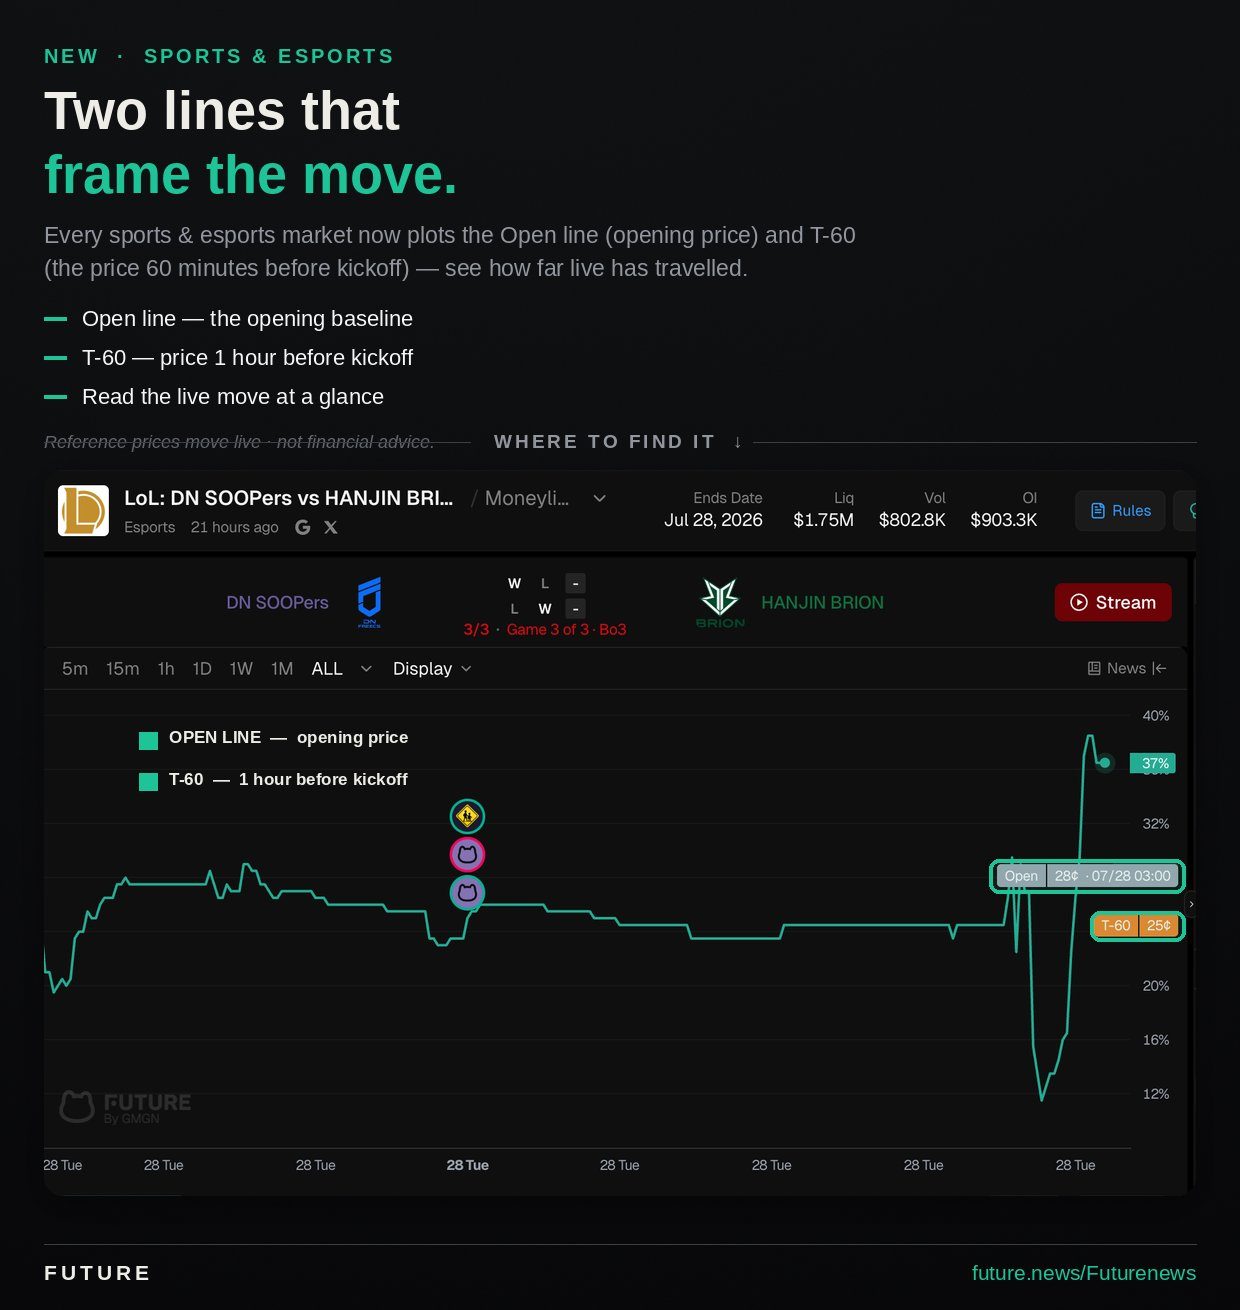Click the DN SOOPers team logo

[369, 602]
